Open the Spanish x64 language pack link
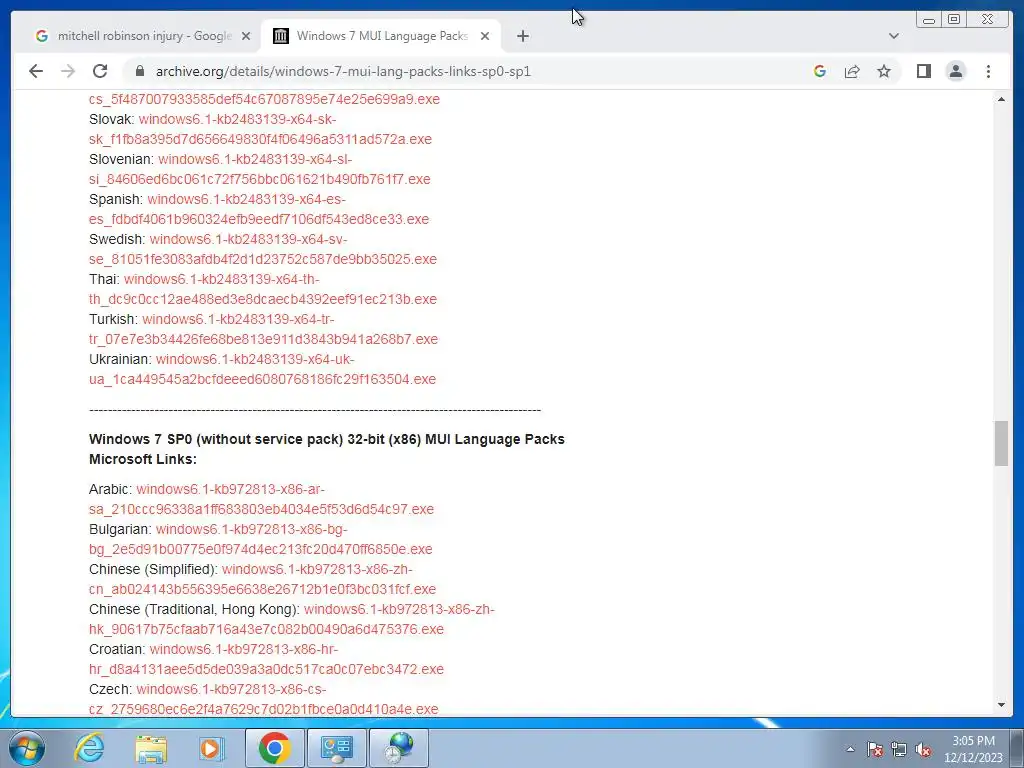The height and width of the screenshot is (768, 1024). click(x=259, y=209)
